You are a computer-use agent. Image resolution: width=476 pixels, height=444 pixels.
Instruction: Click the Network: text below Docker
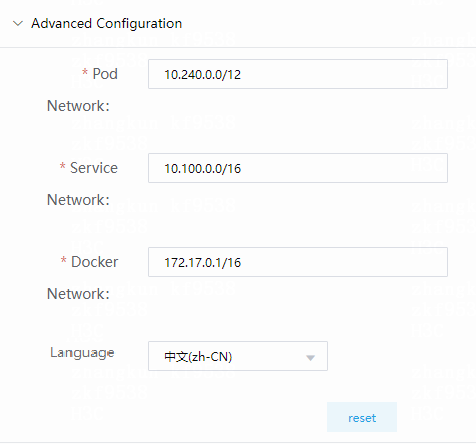pyautogui.click(x=78, y=294)
